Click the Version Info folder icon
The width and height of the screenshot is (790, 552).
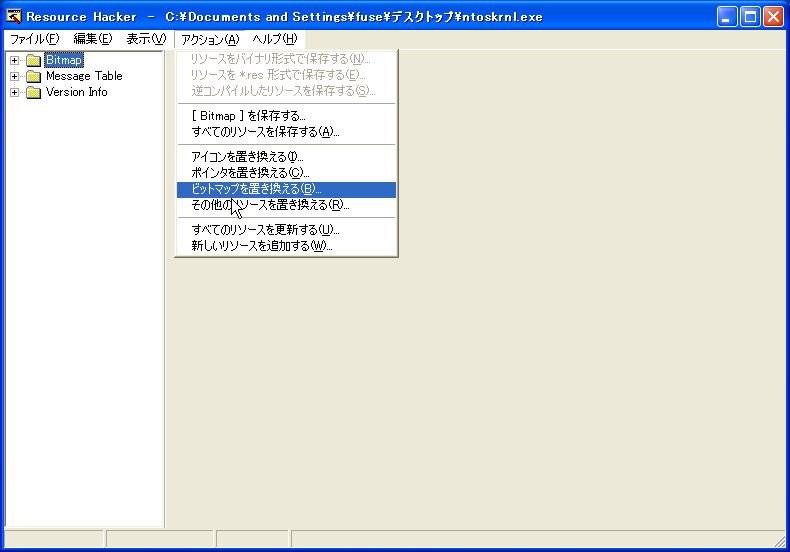coord(33,93)
